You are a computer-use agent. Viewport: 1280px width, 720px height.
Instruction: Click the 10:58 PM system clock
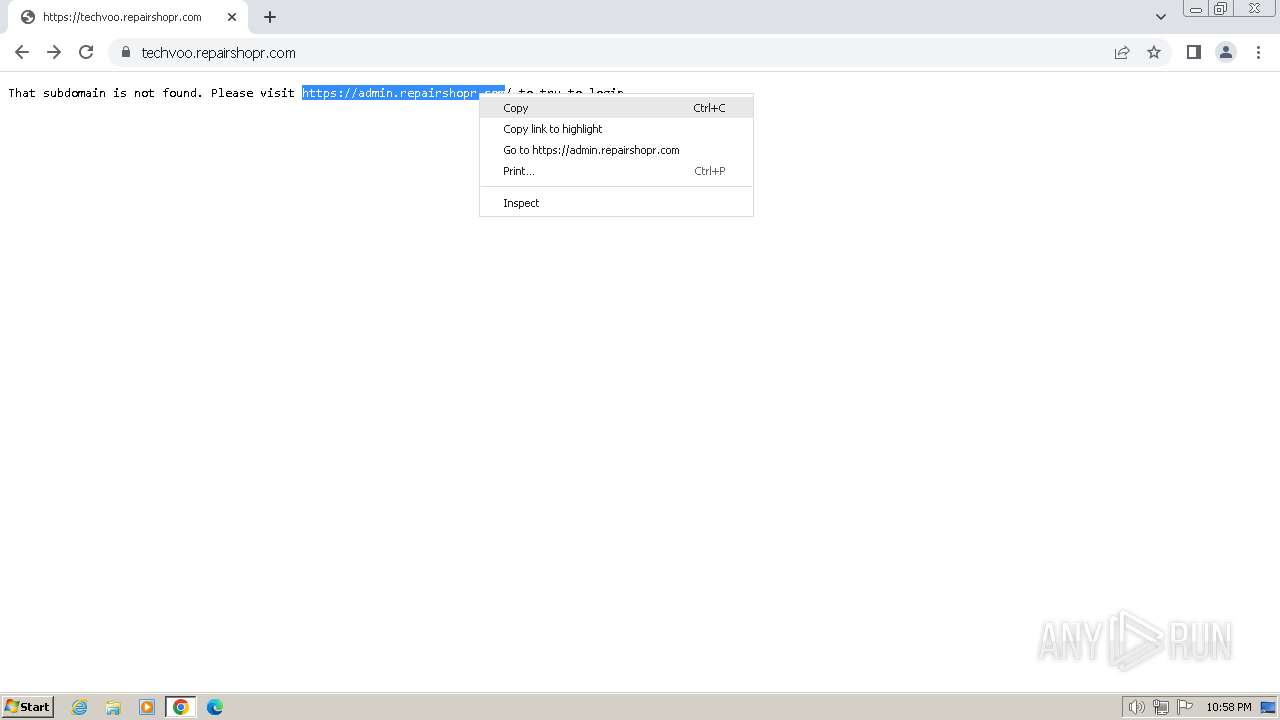coord(1228,707)
